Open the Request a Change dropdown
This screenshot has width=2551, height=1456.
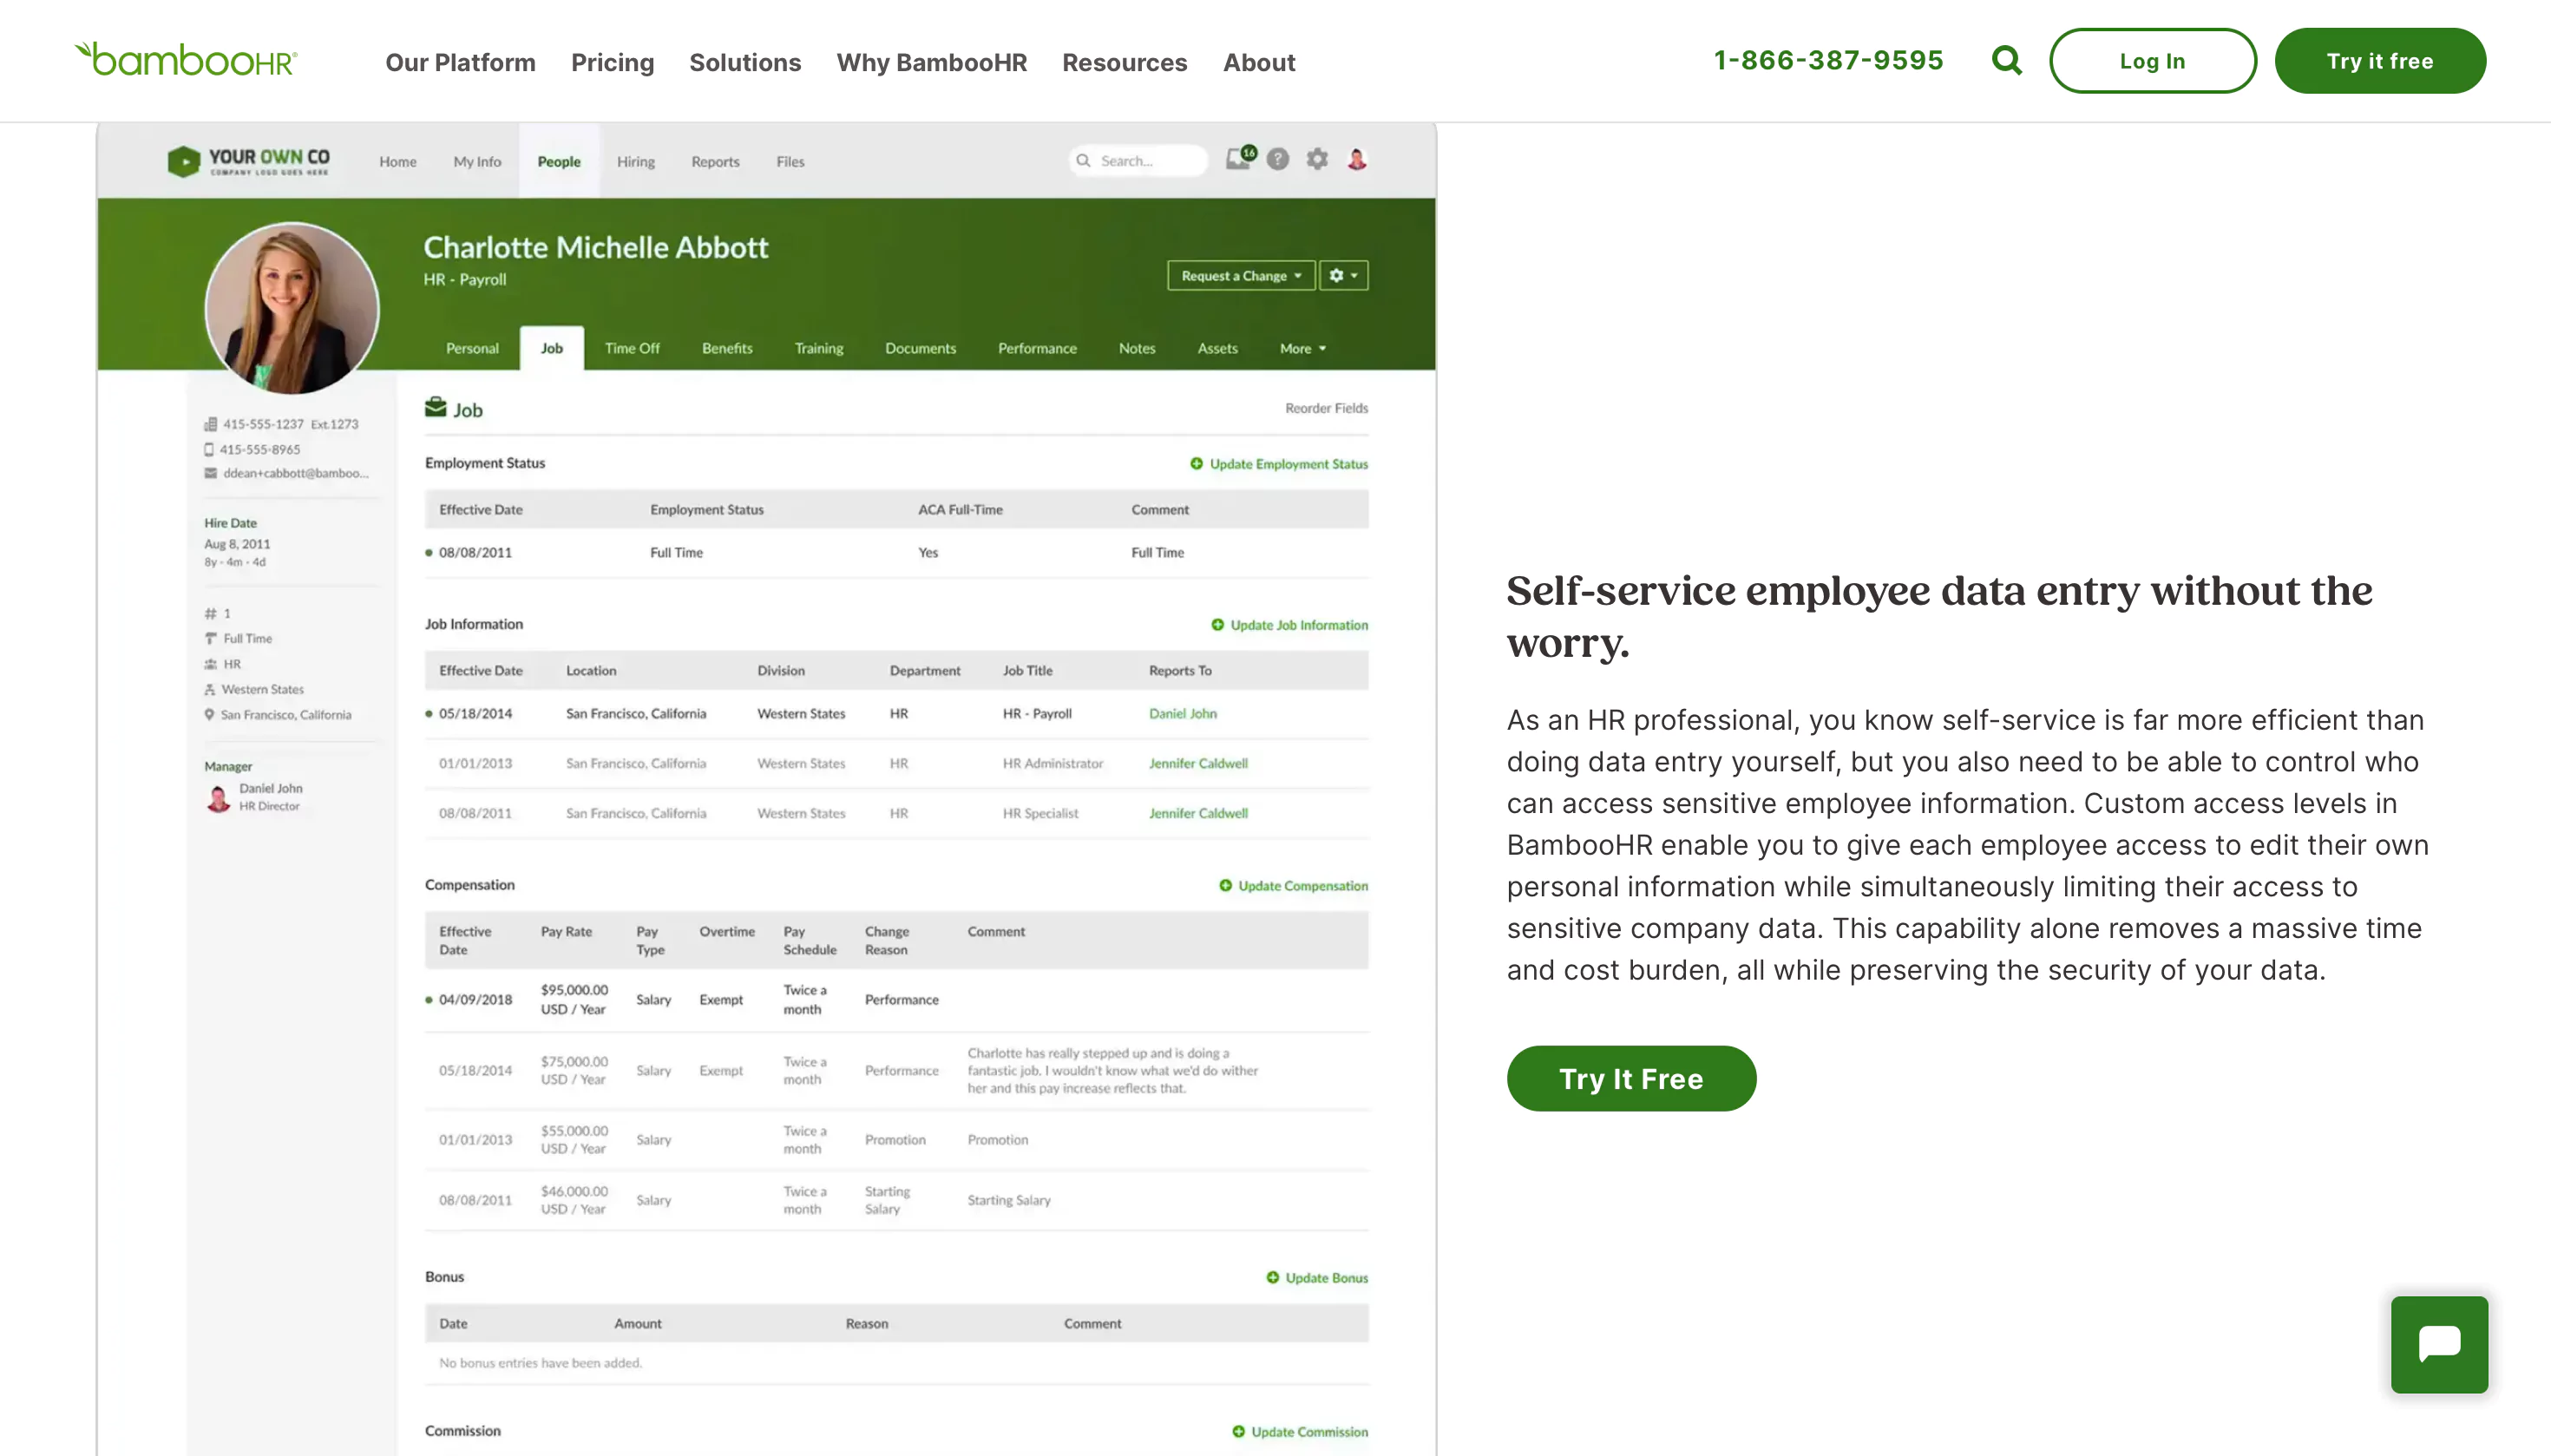1240,275
